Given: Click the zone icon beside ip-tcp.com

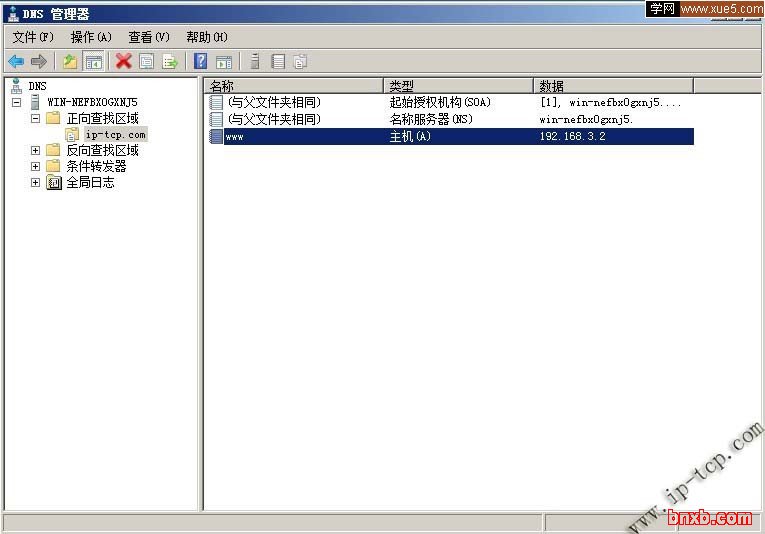Looking at the screenshot, I should 72,135.
